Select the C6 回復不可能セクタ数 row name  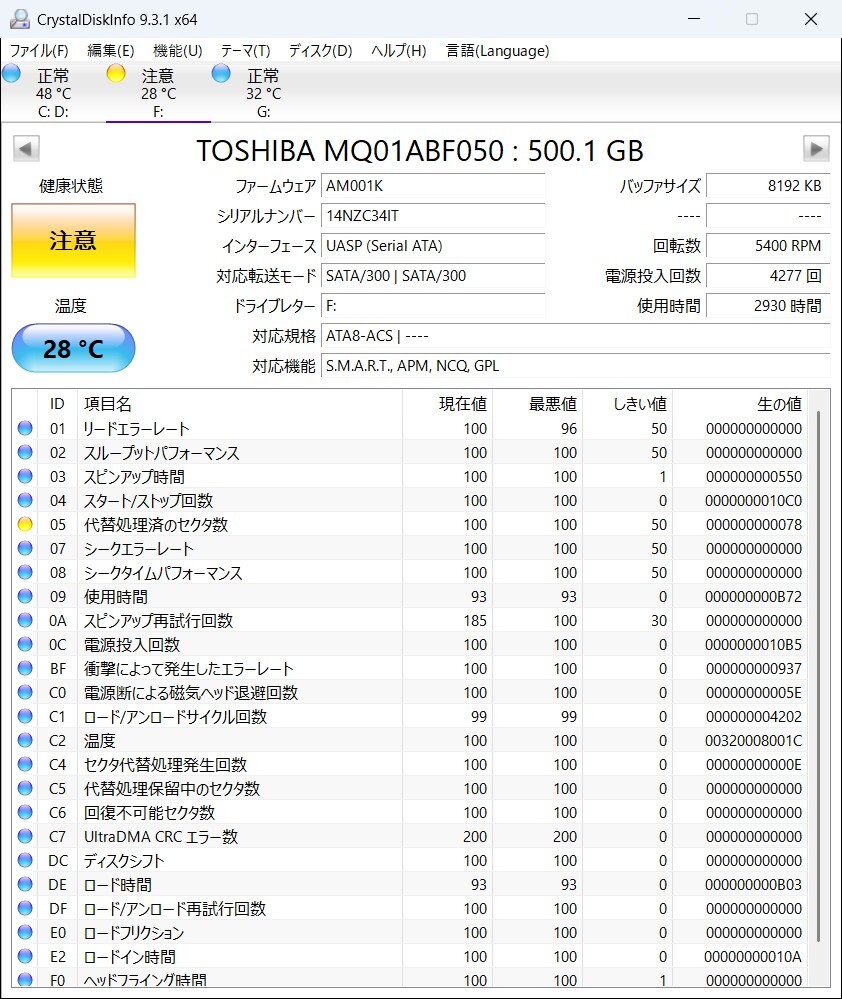(x=149, y=812)
